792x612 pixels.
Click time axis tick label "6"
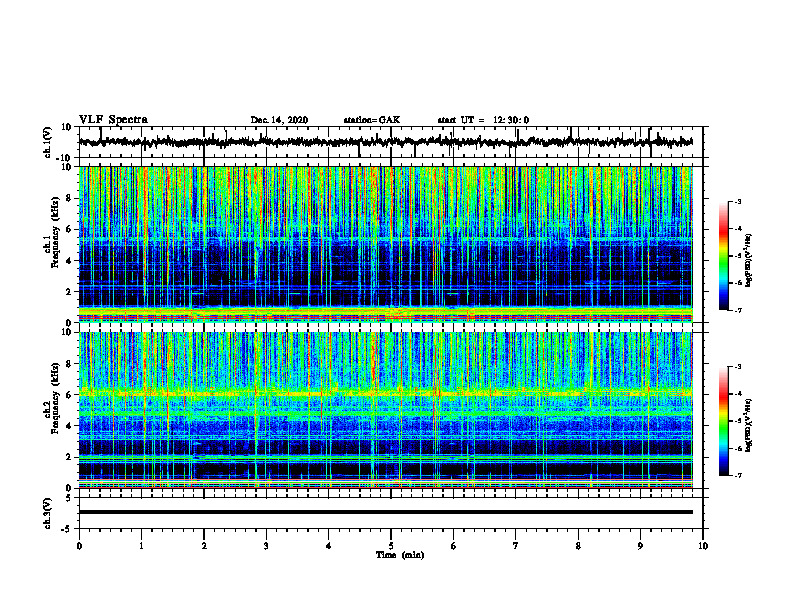click(x=454, y=546)
